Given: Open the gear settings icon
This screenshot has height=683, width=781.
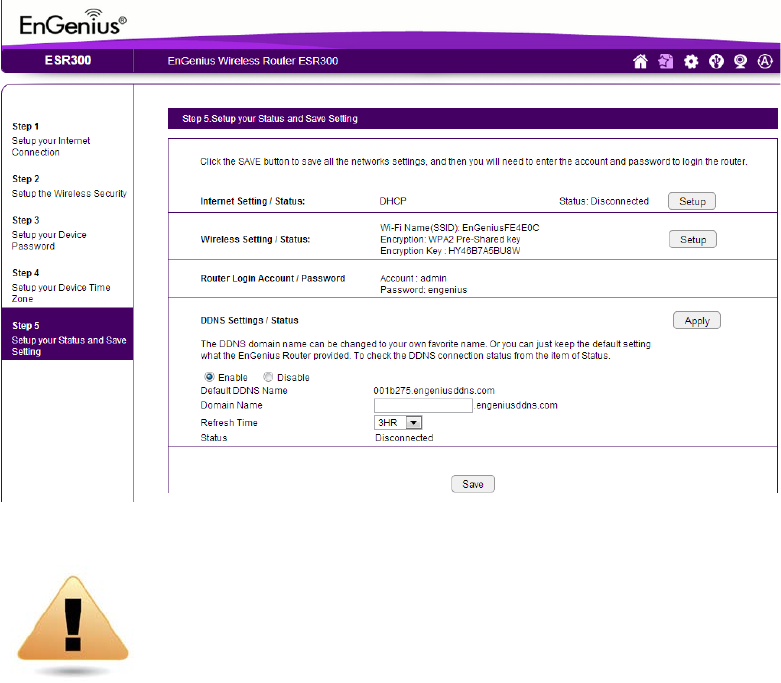Looking at the screenshot, I should click(691, 61).
